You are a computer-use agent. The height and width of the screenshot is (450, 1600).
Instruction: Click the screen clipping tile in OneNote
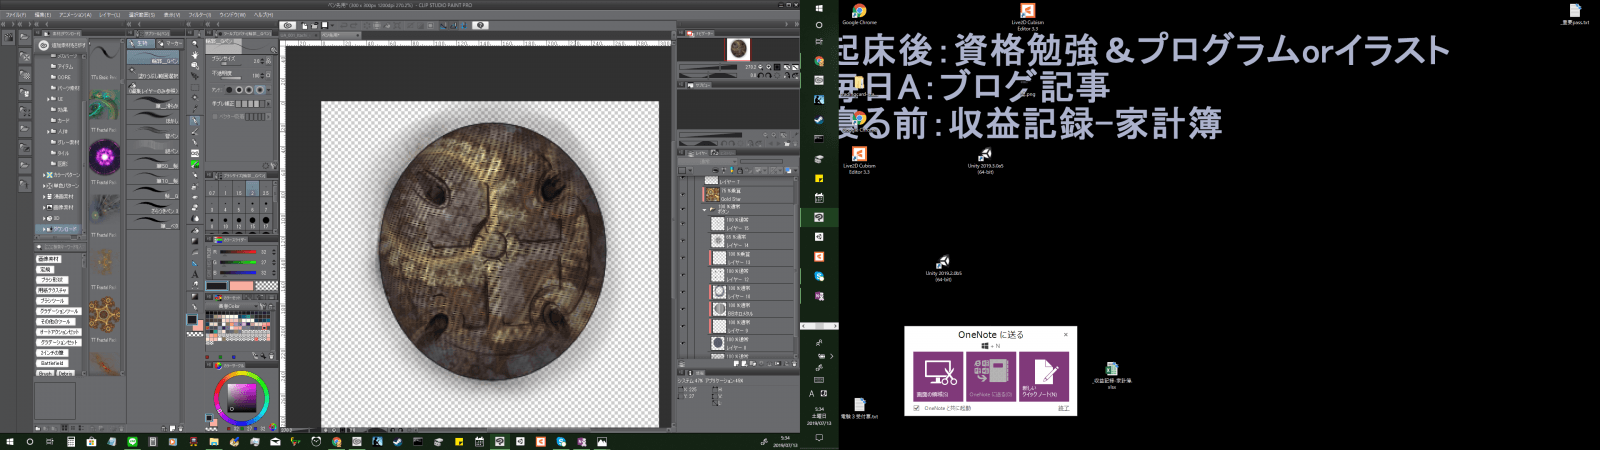tap(938, 376)
